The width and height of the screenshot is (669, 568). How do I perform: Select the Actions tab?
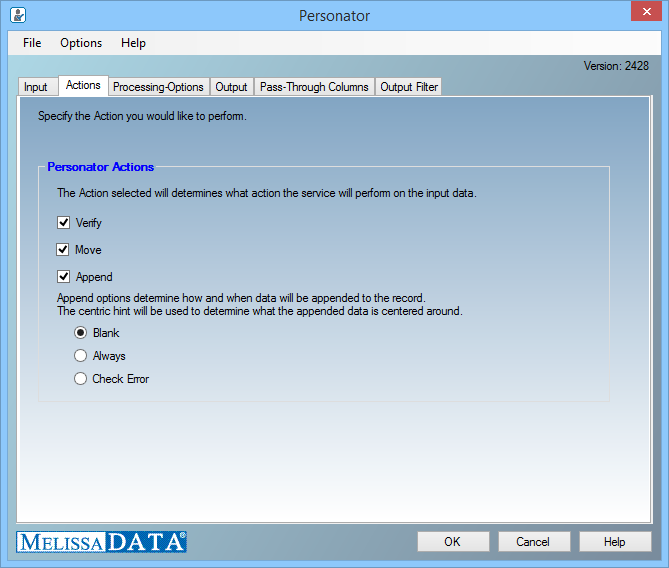(83, 86)
